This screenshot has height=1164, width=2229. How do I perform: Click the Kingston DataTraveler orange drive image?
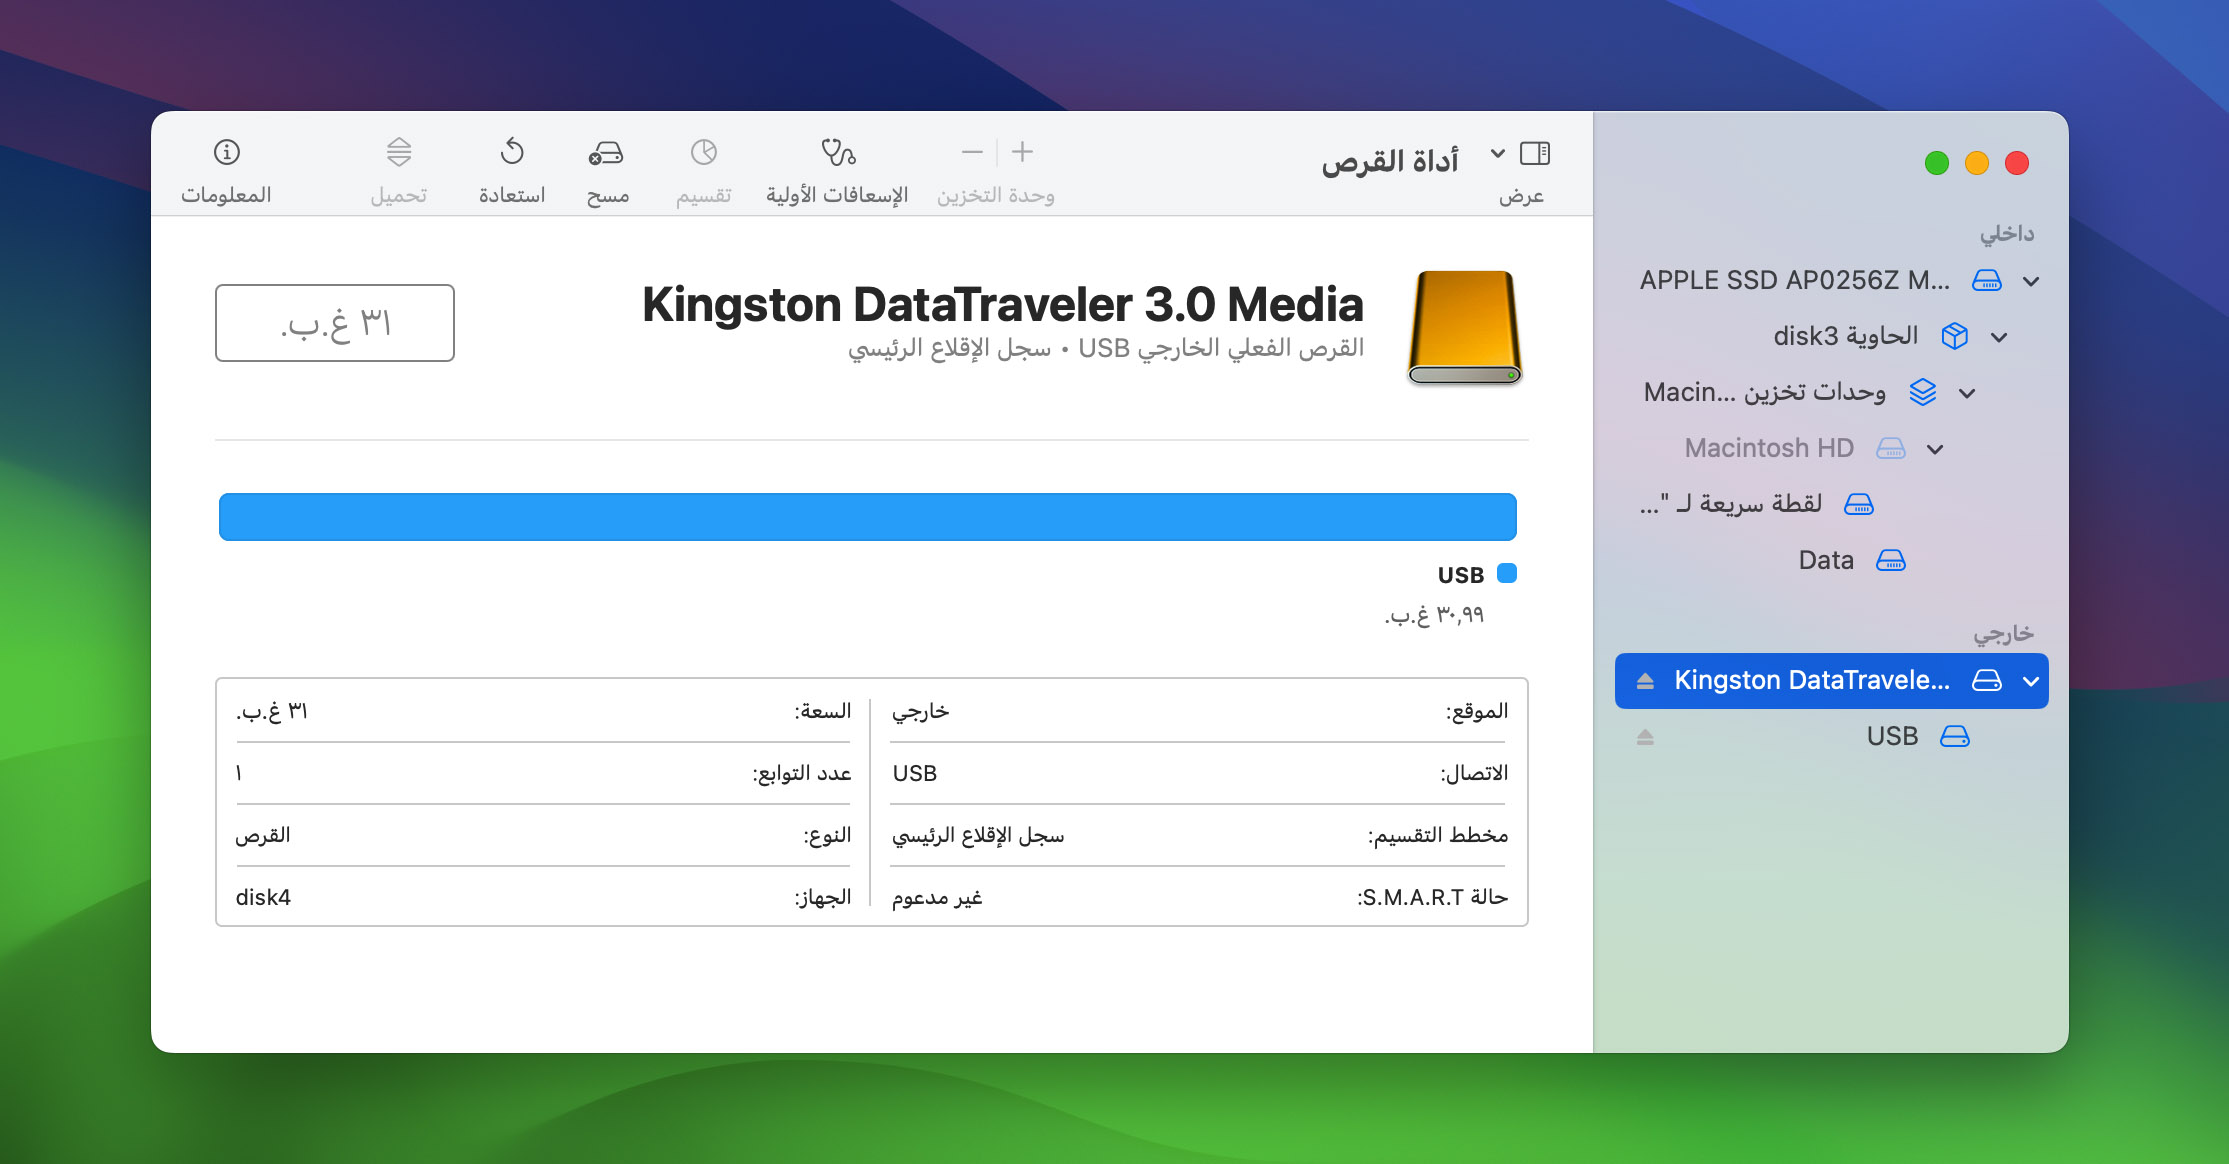(1465, 328)
